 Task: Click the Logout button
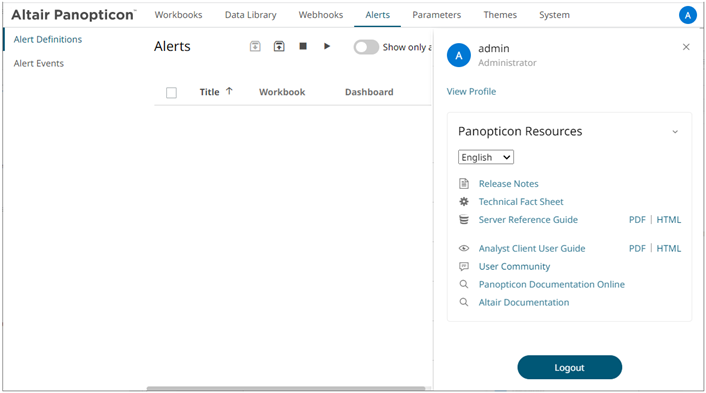tap(570, 367)
